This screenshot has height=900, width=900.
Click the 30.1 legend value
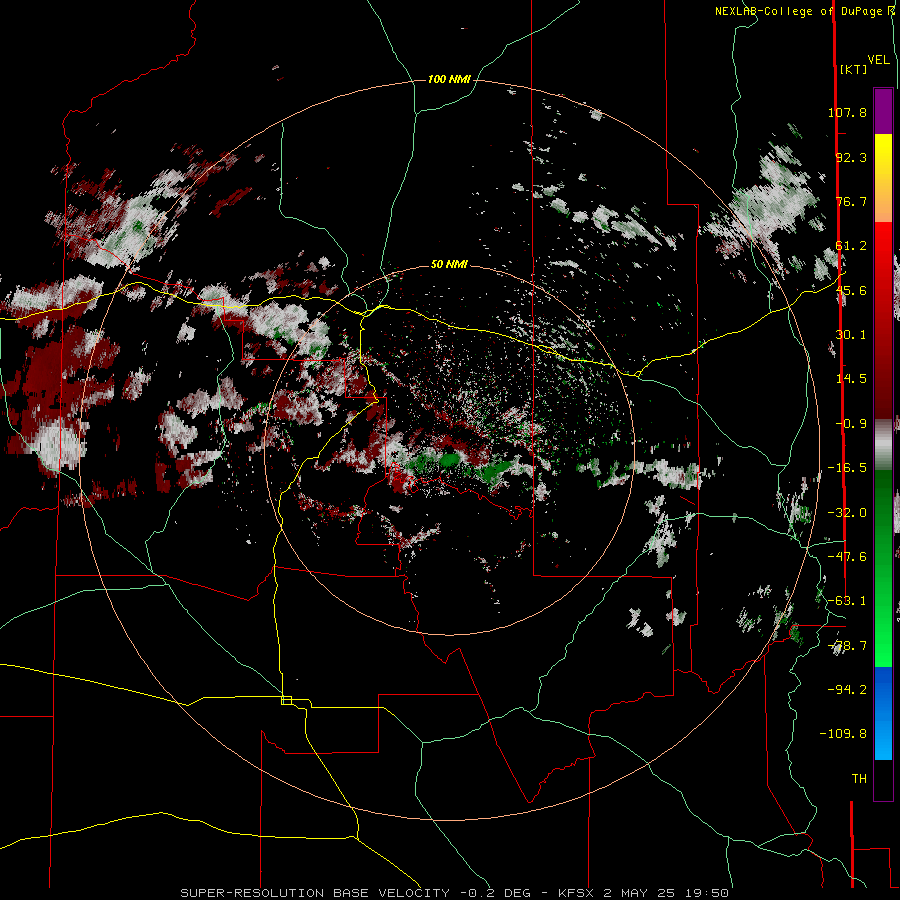click(x=851, y=335)
